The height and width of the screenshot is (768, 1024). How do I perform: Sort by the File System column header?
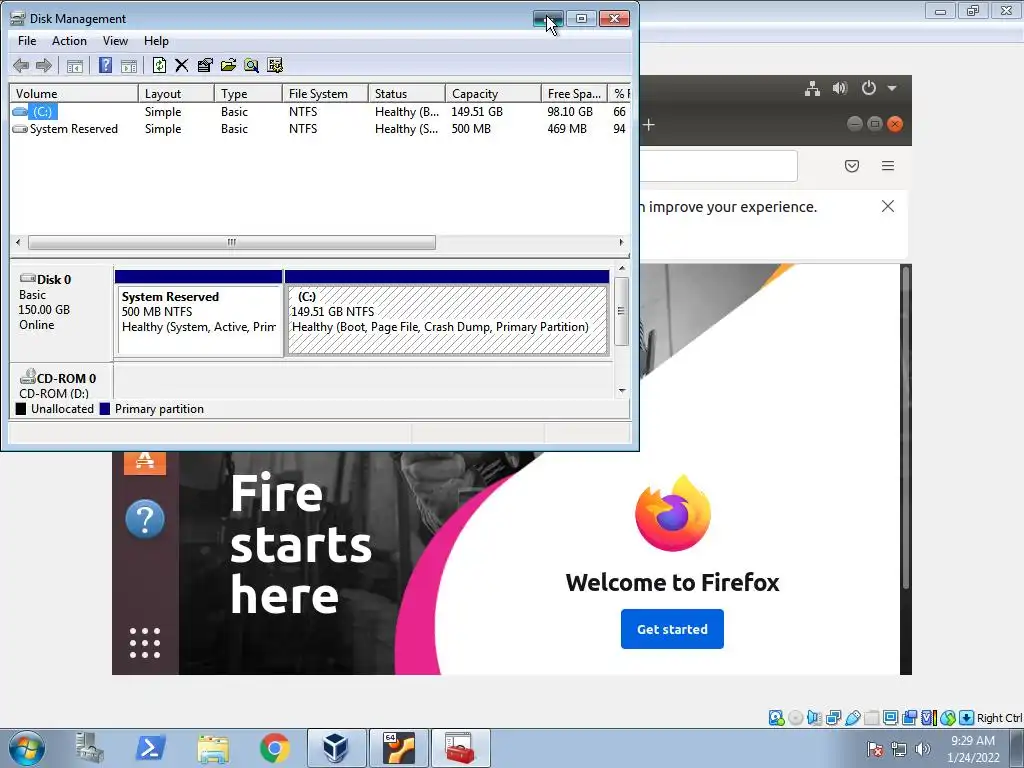pyautogui.click(x=325, y=93)
